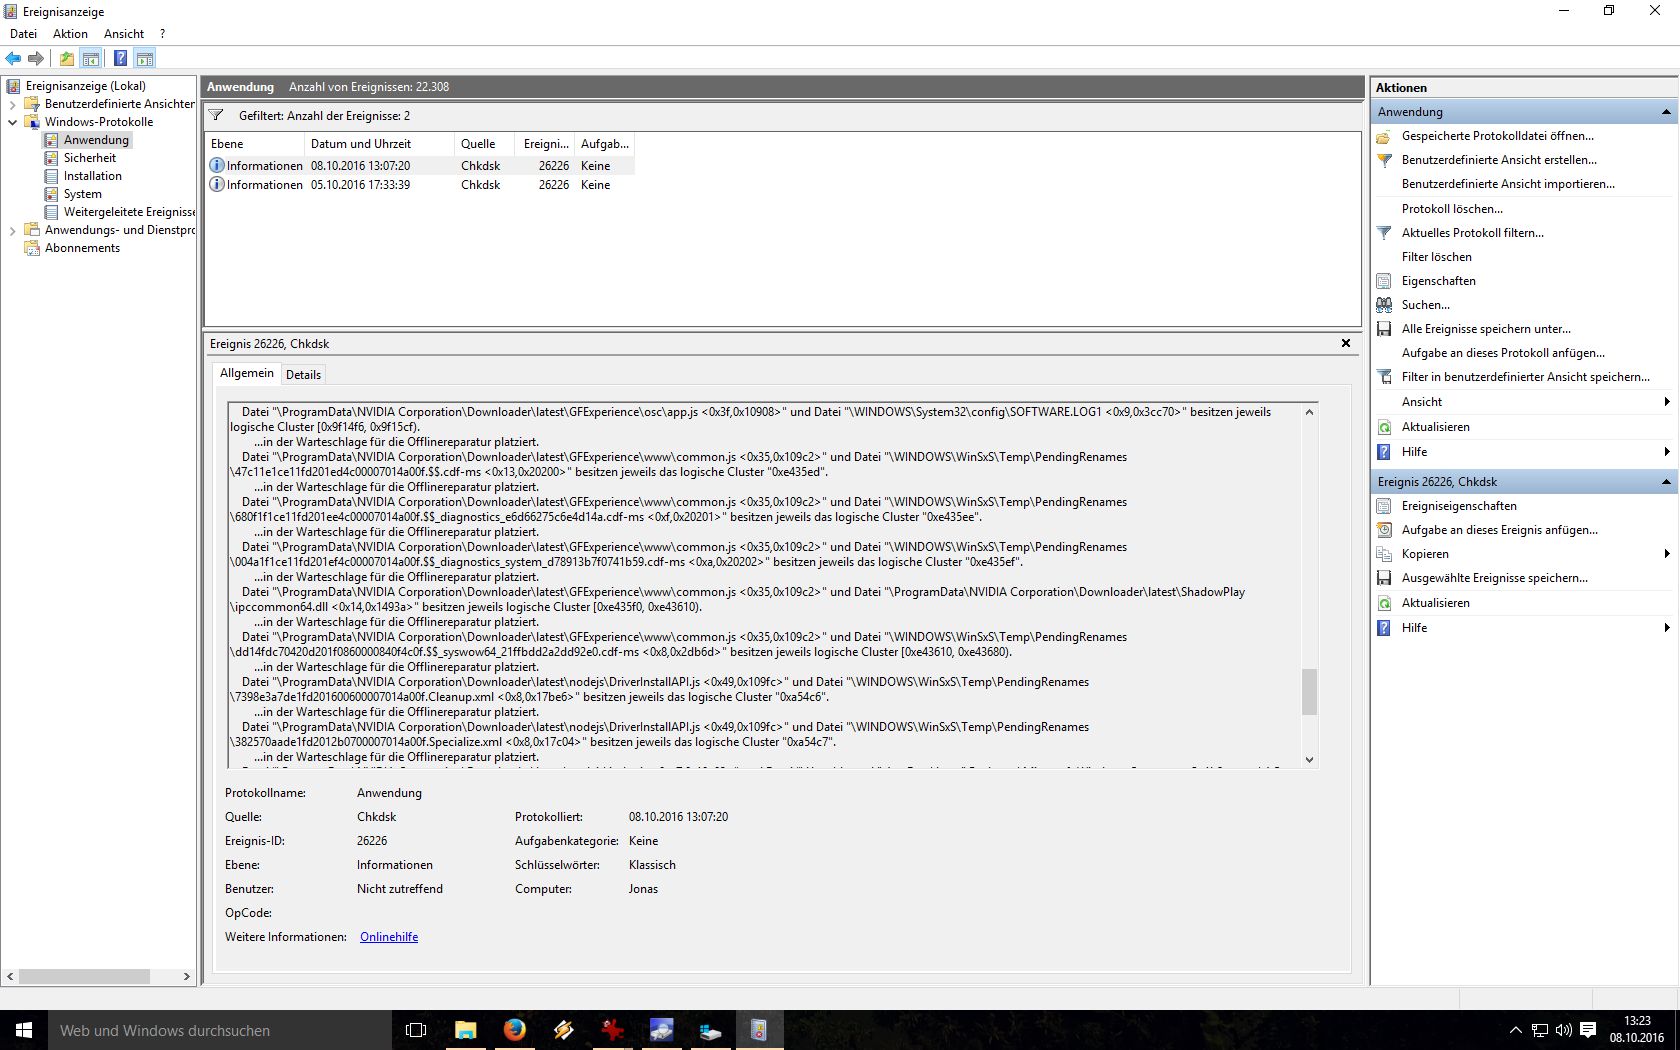1680x1050 pixels.
Task: Click the Kopieren icon in actions pane
Action: click(x=1384, y=554)
